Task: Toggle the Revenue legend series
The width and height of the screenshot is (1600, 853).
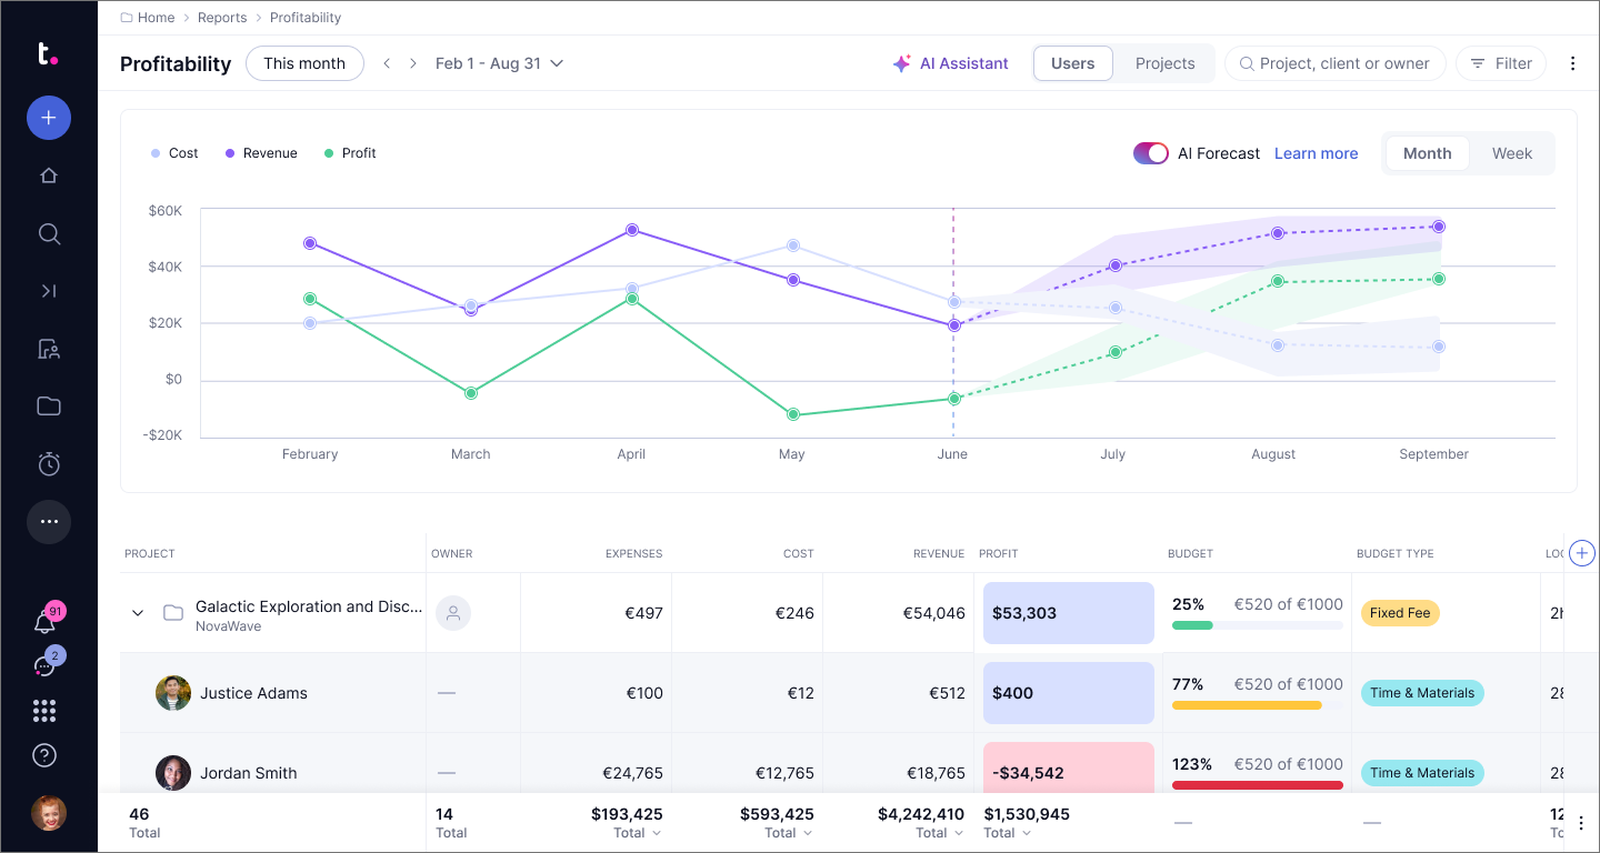Action: pos(261,153)
